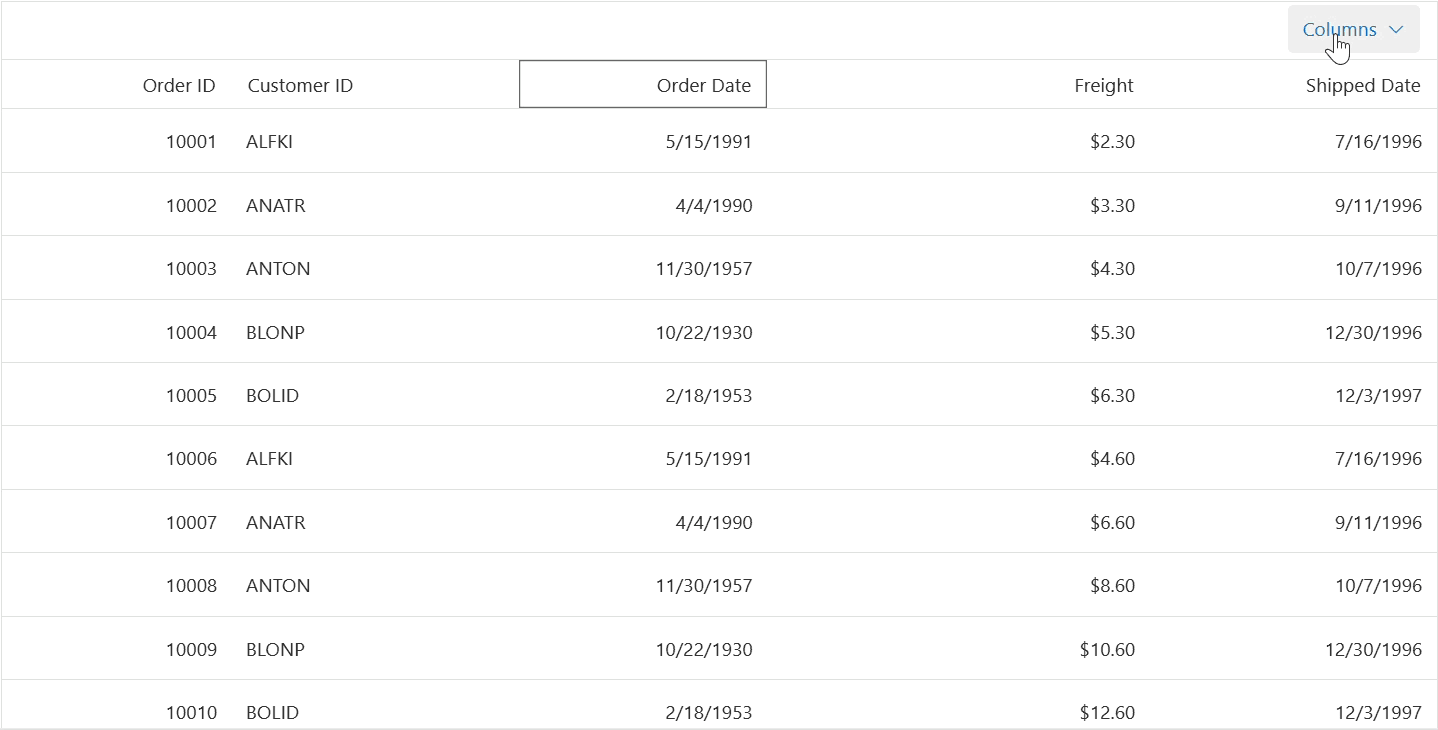This screenshot has height=730, width=1438.
Task: Click the Customer ID column header
Action: pyautogui.click(x=300, y=85)
